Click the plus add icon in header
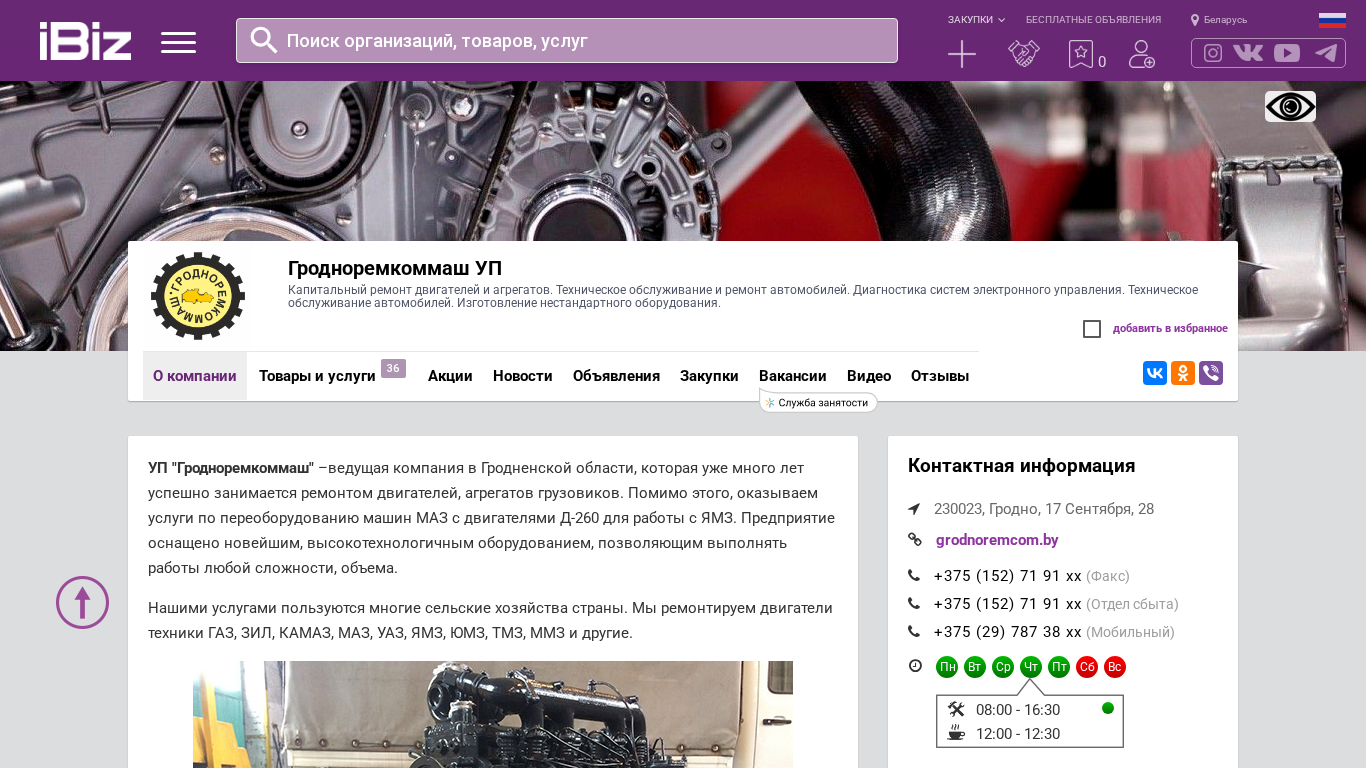Screen dimensions: 1366x768 pos(962,54)
